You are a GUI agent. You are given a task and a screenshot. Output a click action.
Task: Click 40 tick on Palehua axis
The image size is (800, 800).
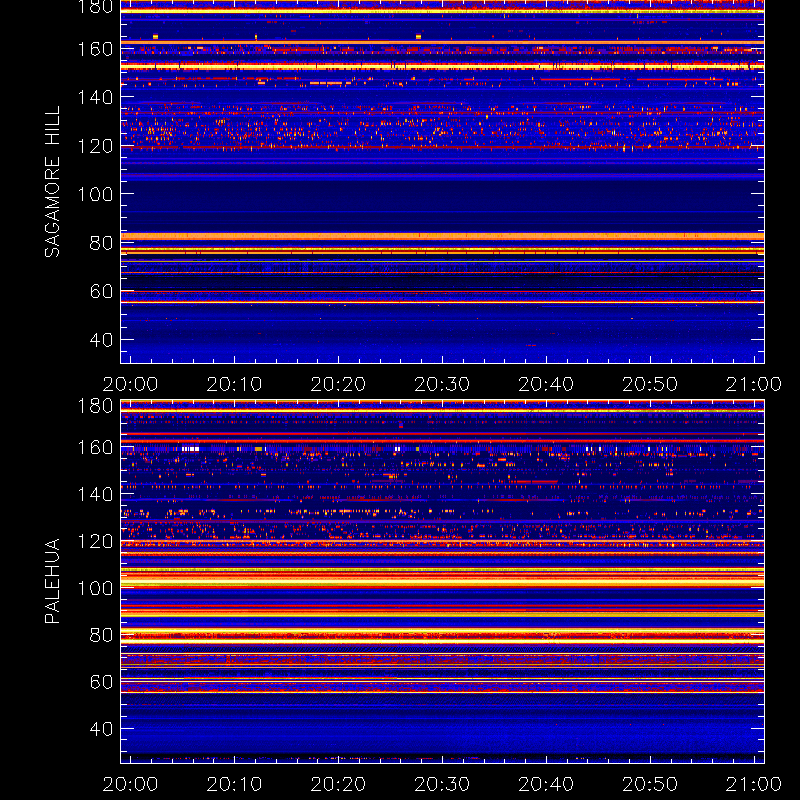click(x=101, y=729)
